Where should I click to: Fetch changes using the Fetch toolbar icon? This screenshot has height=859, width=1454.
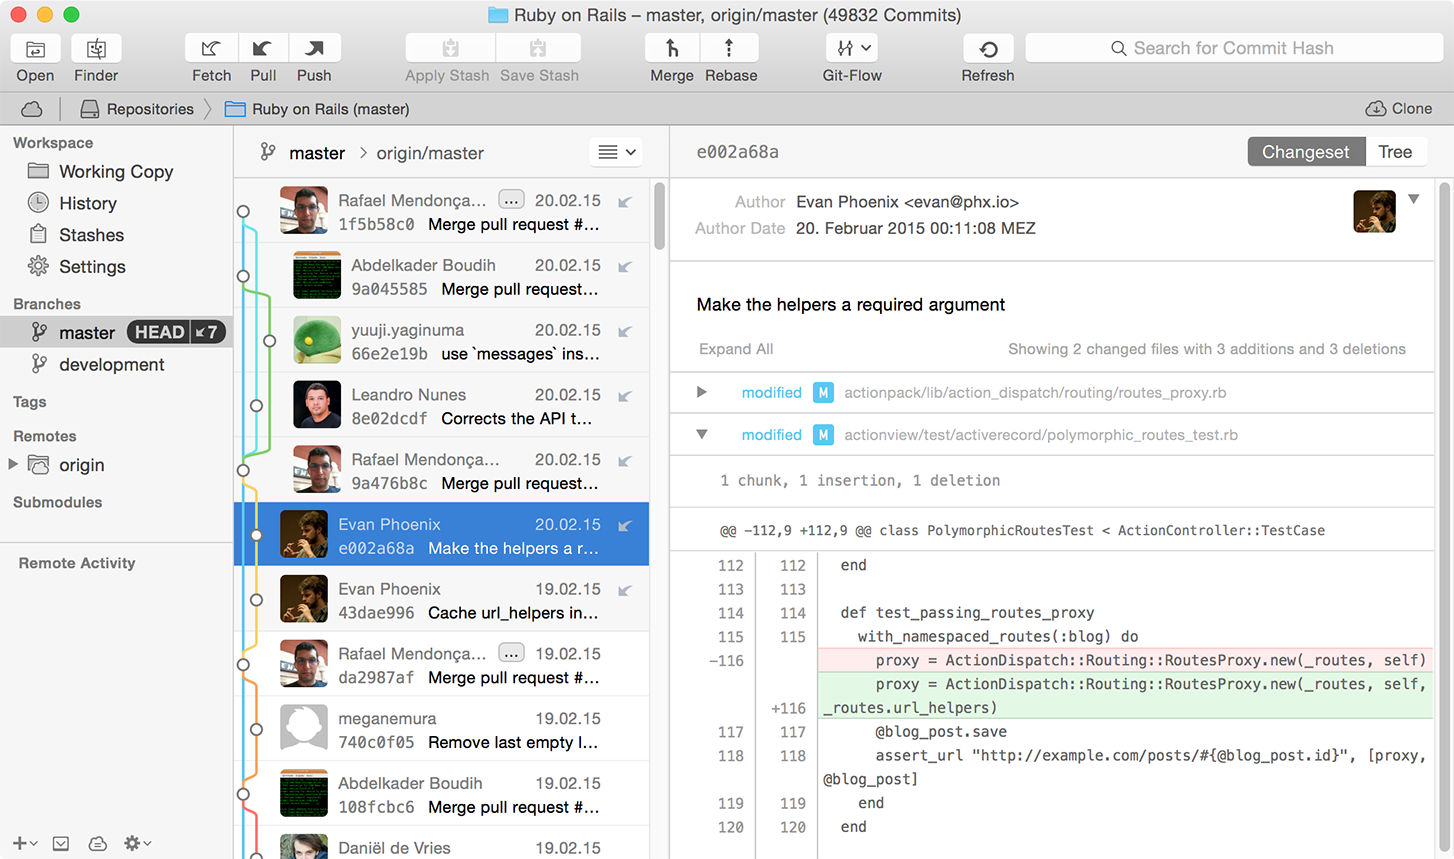tap(210, 47)
